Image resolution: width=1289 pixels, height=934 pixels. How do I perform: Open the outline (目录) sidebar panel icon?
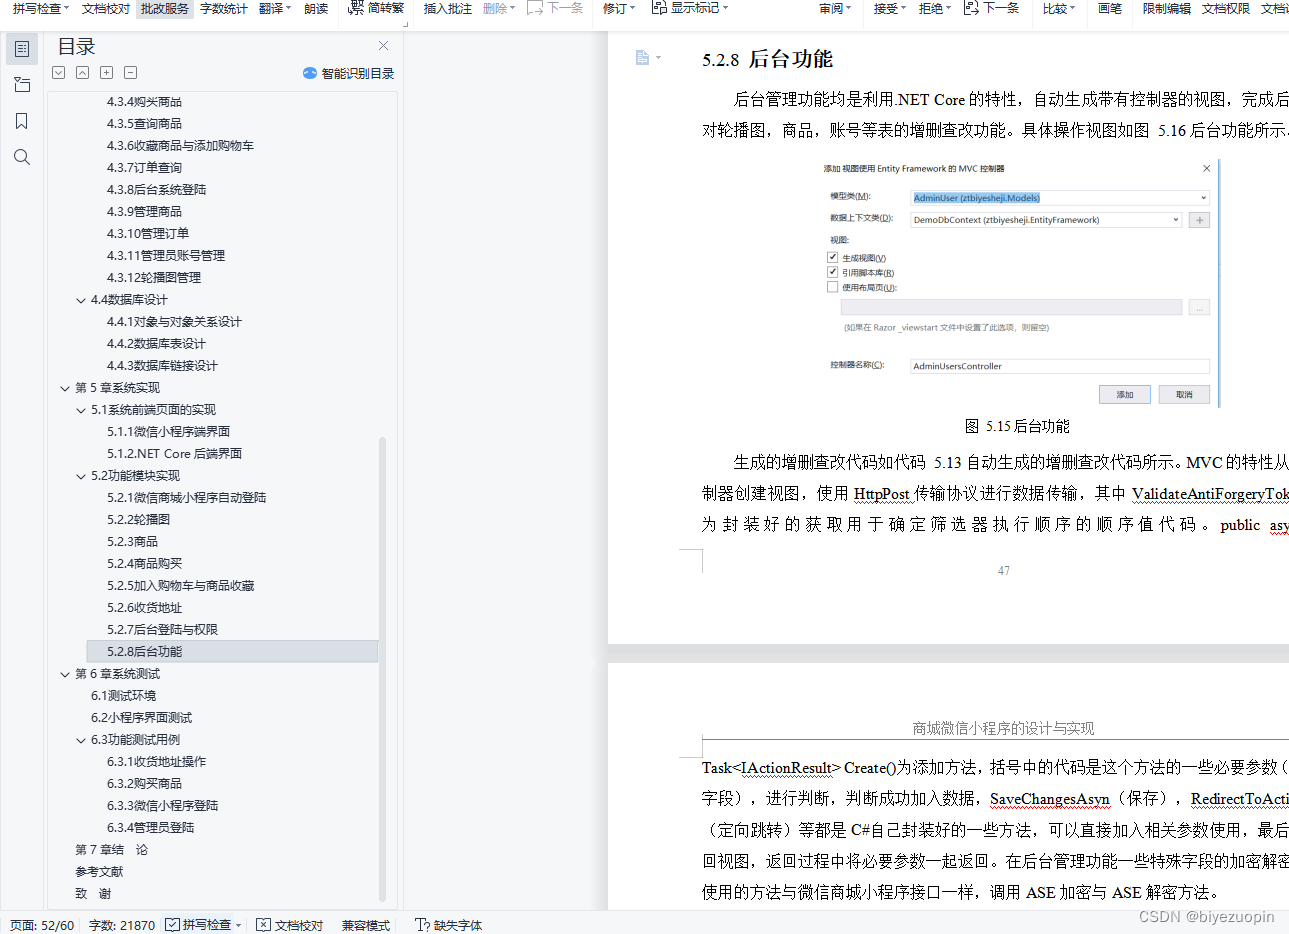pyautogui.click(x=22, y=49)
